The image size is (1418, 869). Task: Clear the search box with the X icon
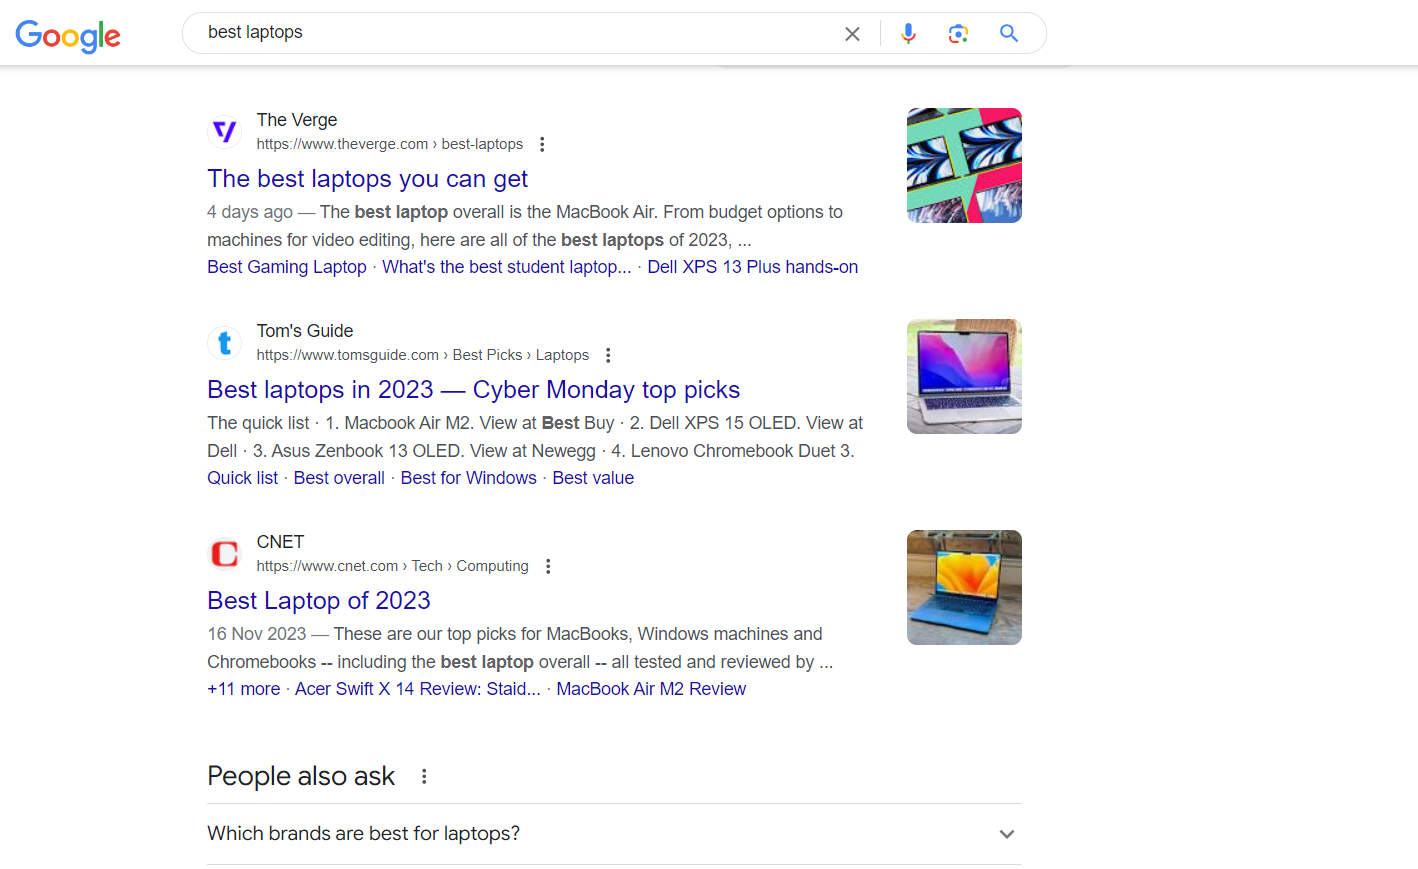852,34
